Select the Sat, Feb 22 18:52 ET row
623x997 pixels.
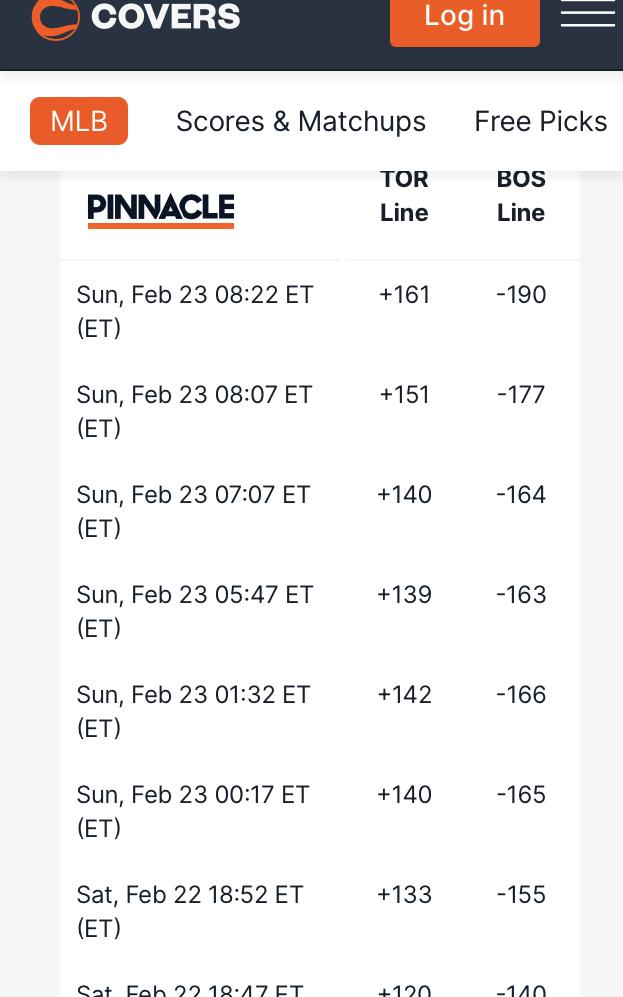point(320,911)
